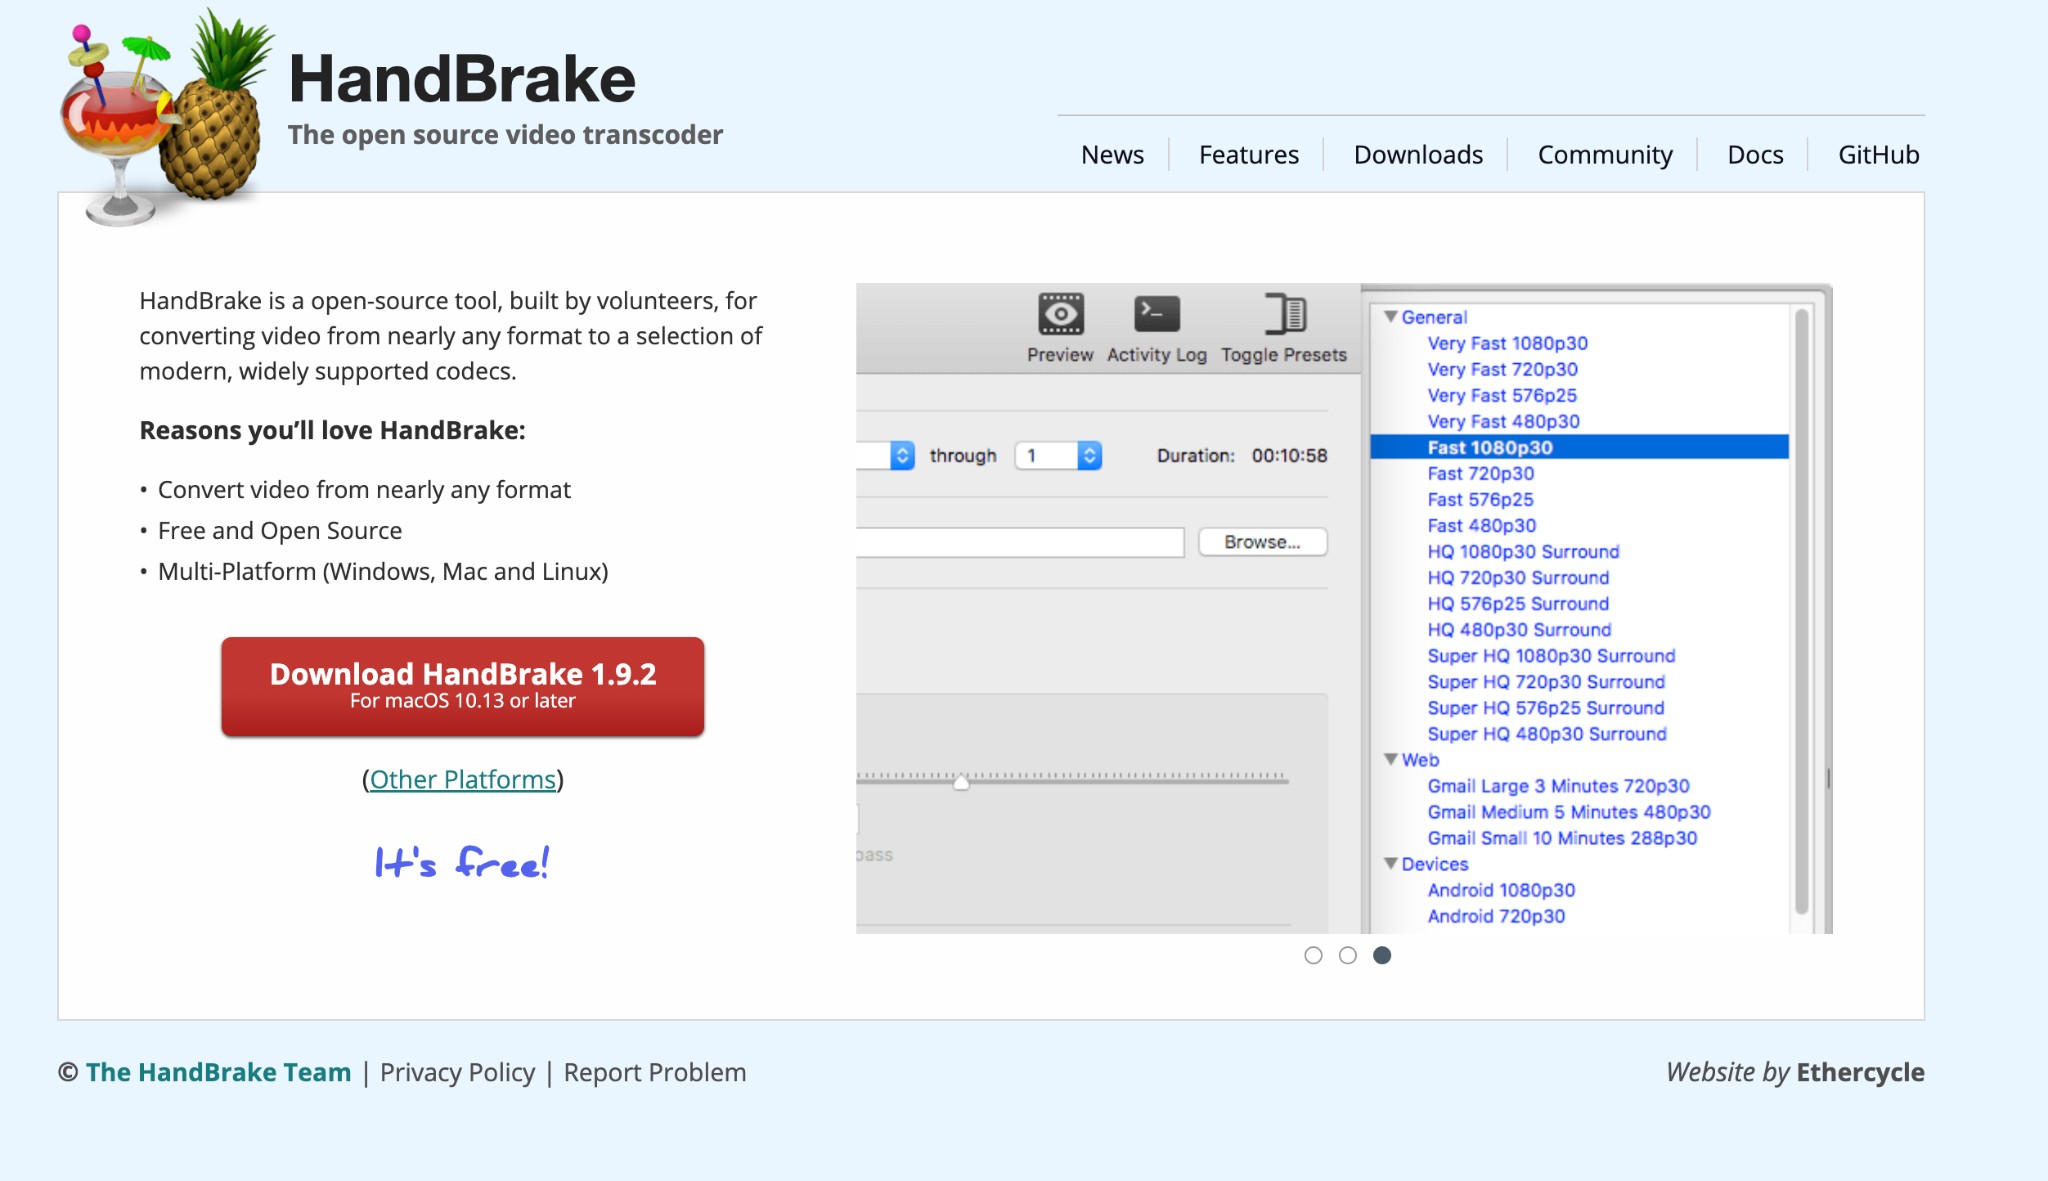Open the News page
Viewport: 2048px width, 1181px height.
coord(1112,155)
